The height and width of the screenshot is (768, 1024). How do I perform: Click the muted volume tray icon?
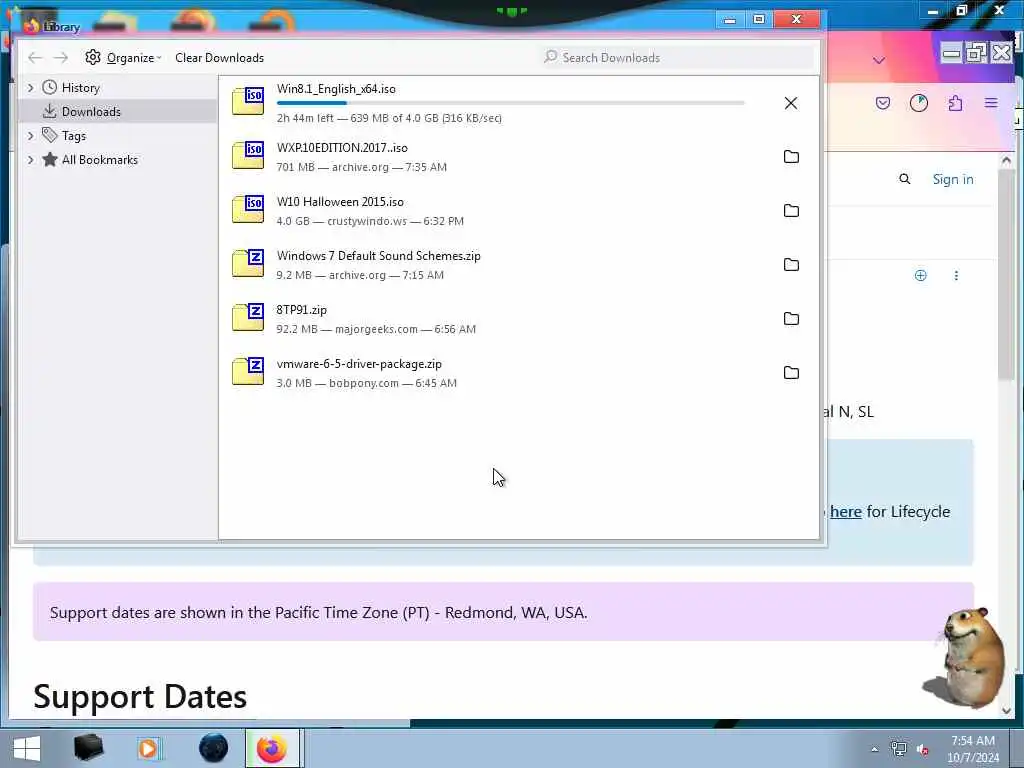pos(923,750)
